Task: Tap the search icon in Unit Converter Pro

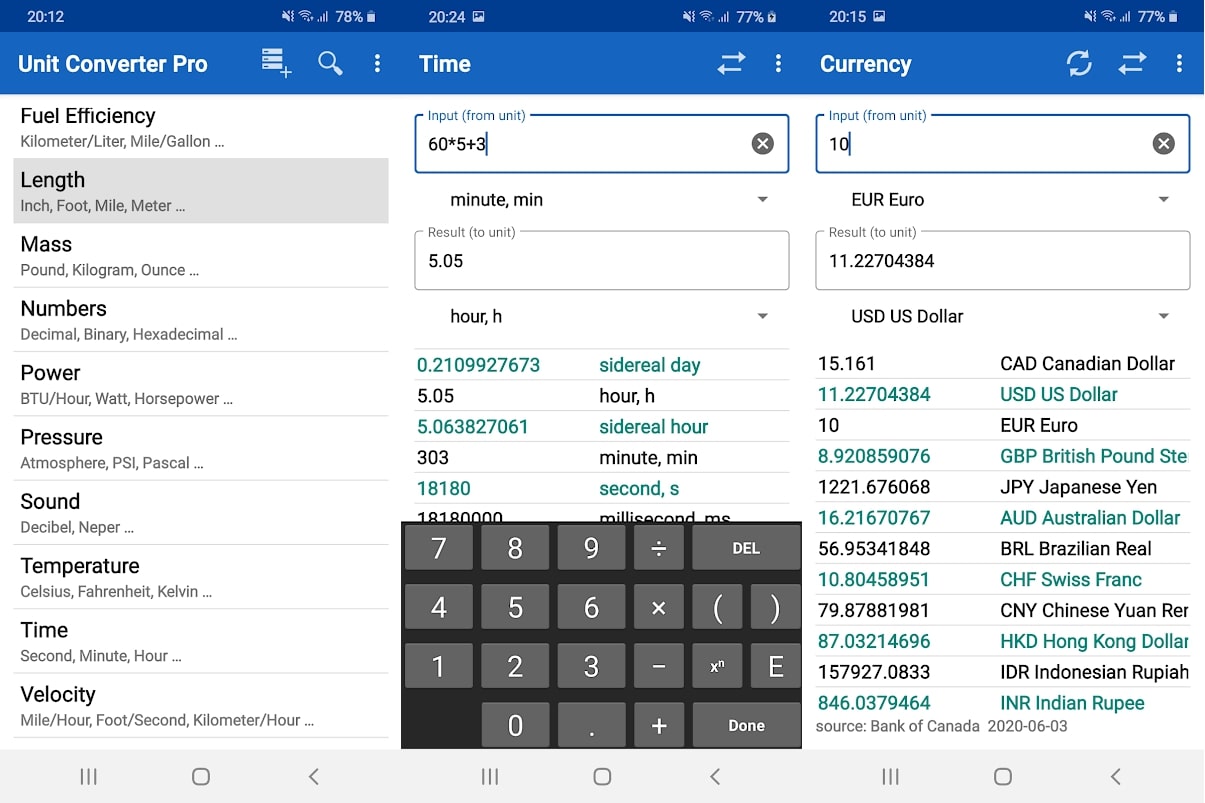Action: (x=330, y=63)
